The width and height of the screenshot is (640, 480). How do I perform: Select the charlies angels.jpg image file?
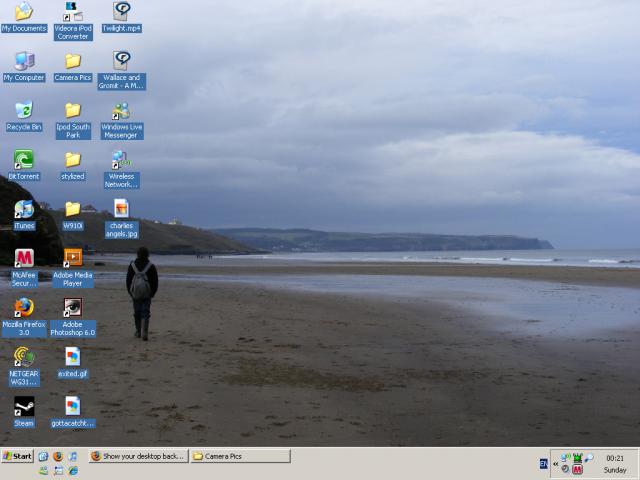pyautogui.click(x=121, y=209)
